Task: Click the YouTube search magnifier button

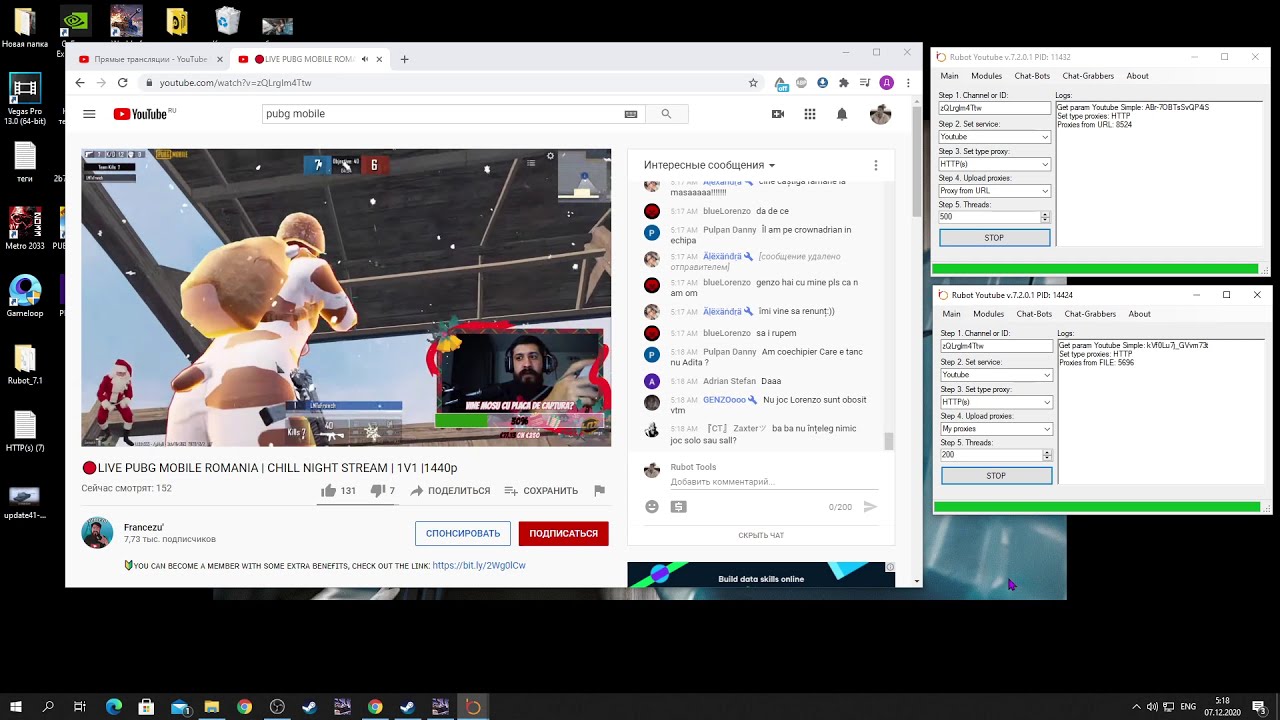Action: (x=666, y=114)
